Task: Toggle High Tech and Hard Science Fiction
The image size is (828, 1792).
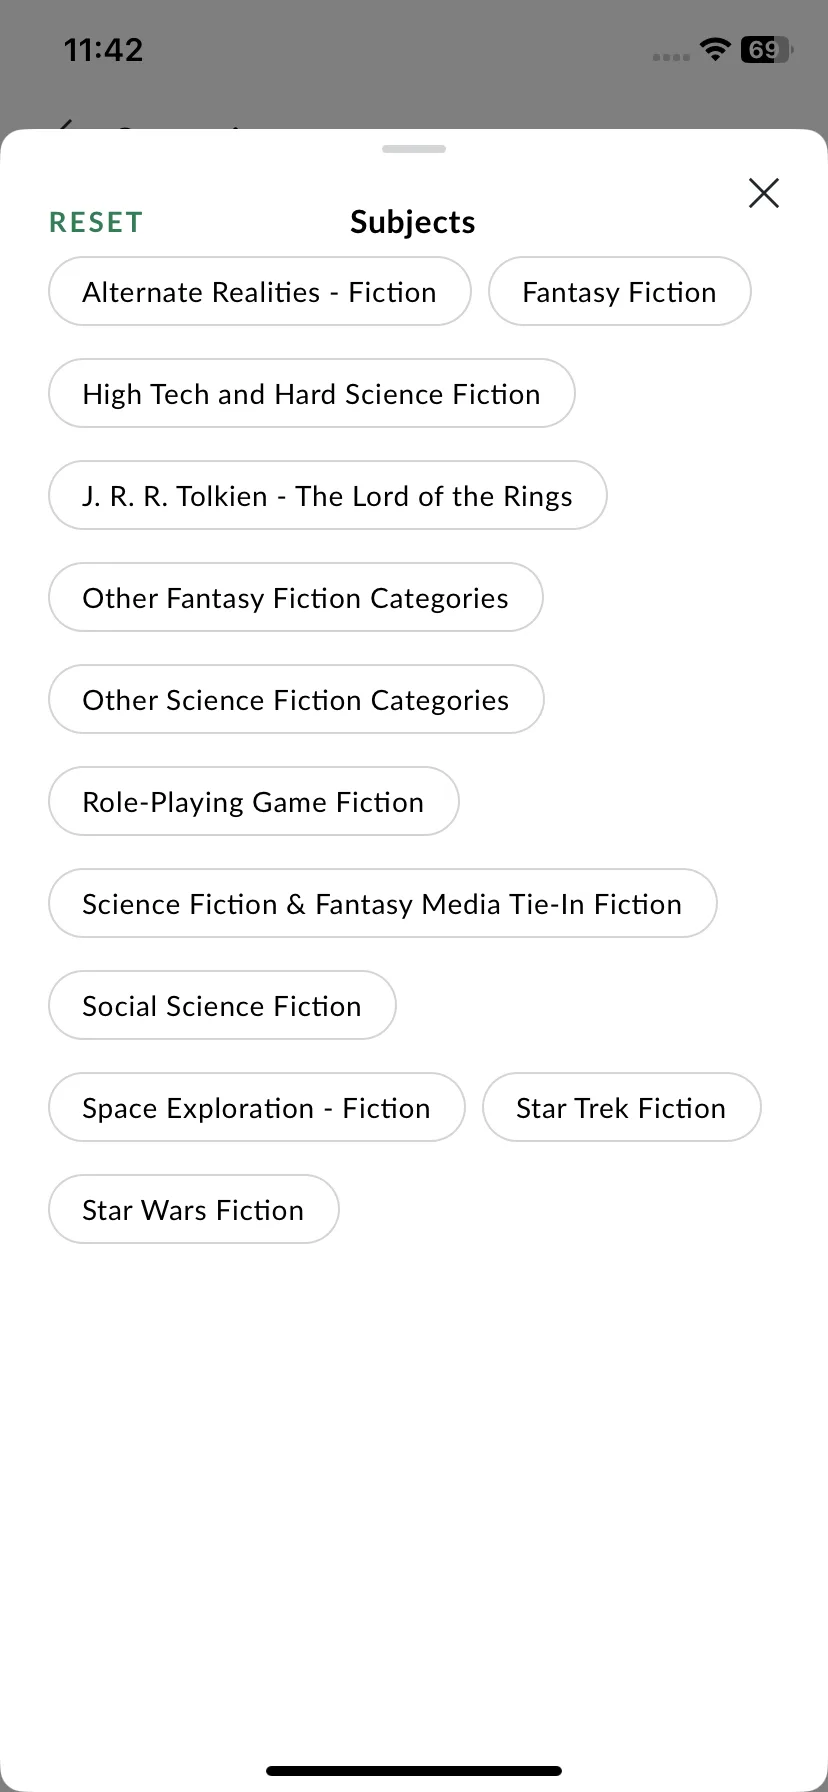Action: 312,393
